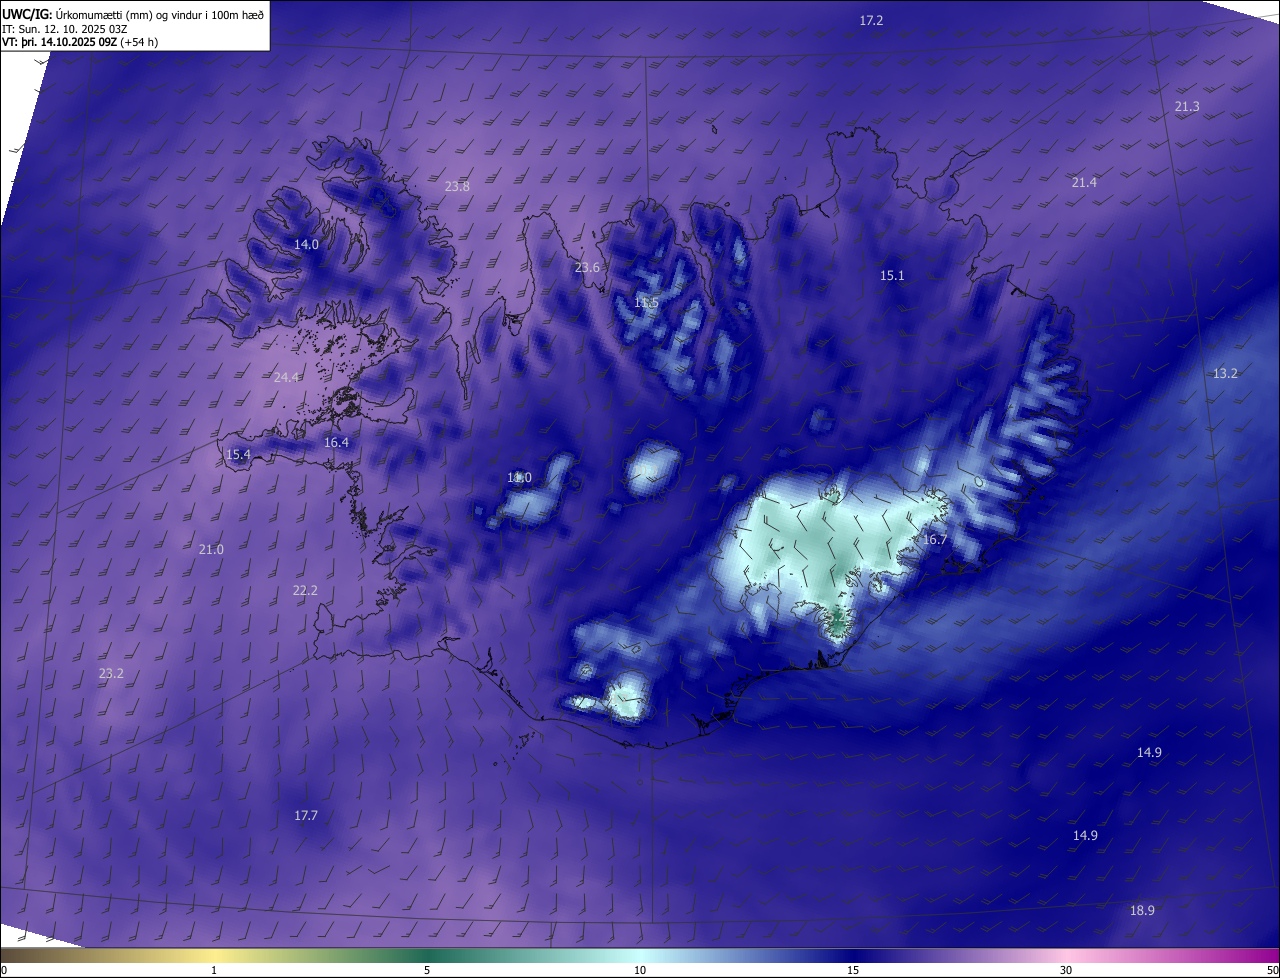This screenshot has width=1280, height=978.
Task: Pick the 23.2 value label
Action: [x=111, y=673]
